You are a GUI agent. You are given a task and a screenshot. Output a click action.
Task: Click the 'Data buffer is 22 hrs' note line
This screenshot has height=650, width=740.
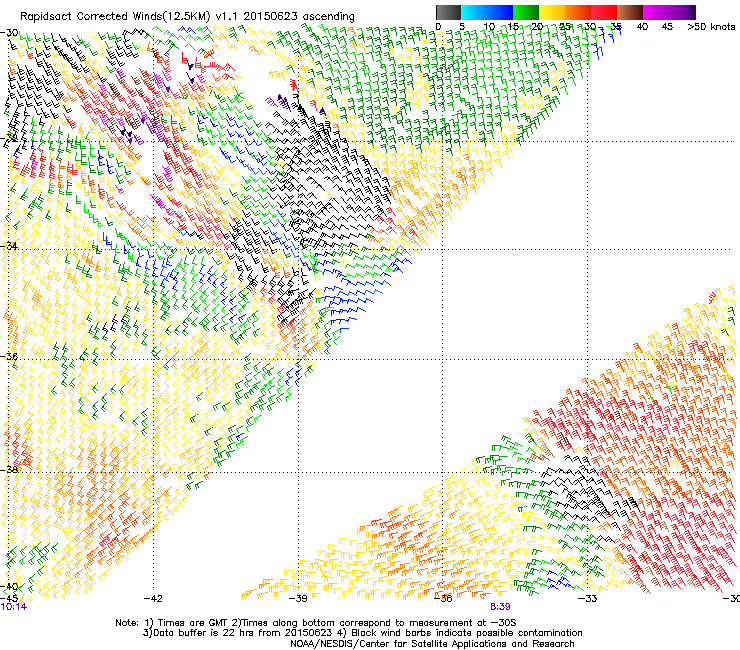(362, 633)
